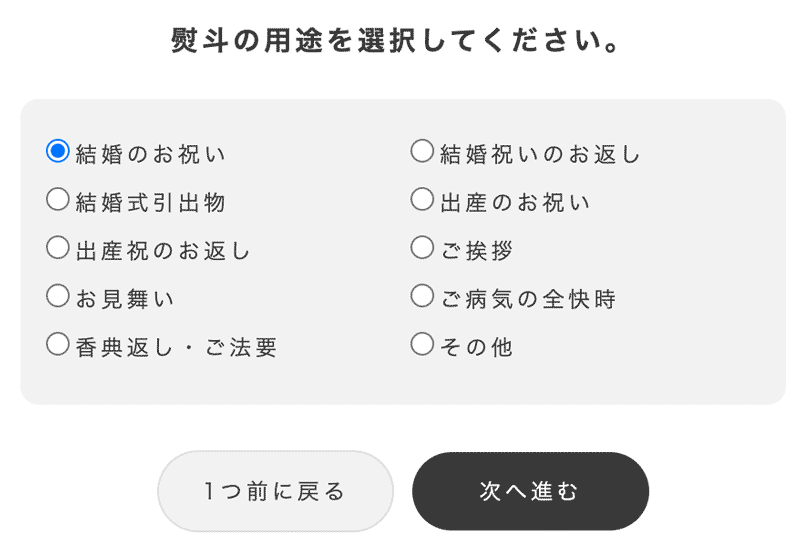This screenshot has height=550, width=800.
Task: Pick ご病気の全快時 radio option
Action: click(x=422, y=296)
